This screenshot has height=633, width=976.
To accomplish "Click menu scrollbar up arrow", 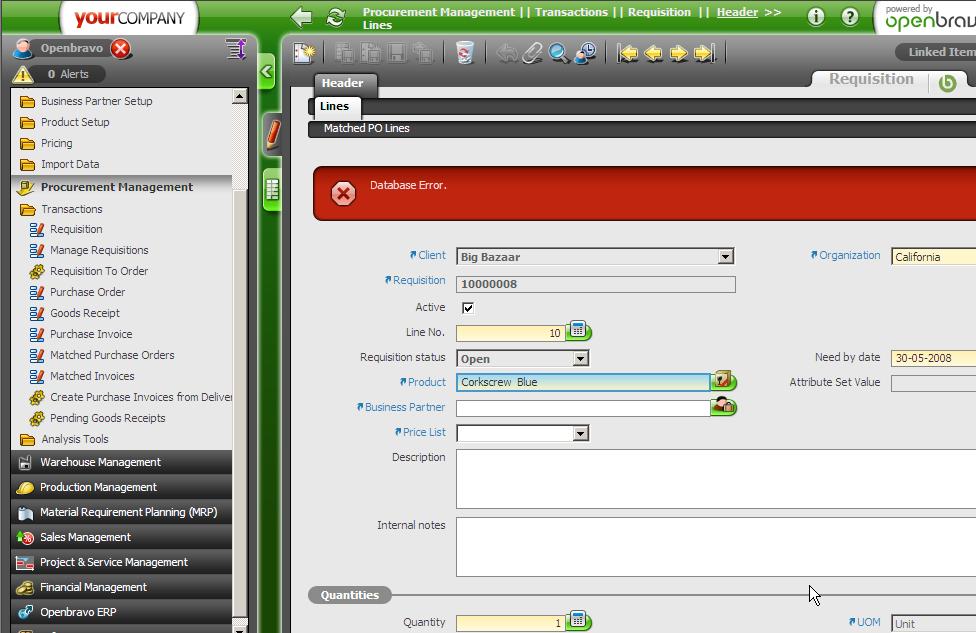I will pyautogui.click(x=240, y=96).
